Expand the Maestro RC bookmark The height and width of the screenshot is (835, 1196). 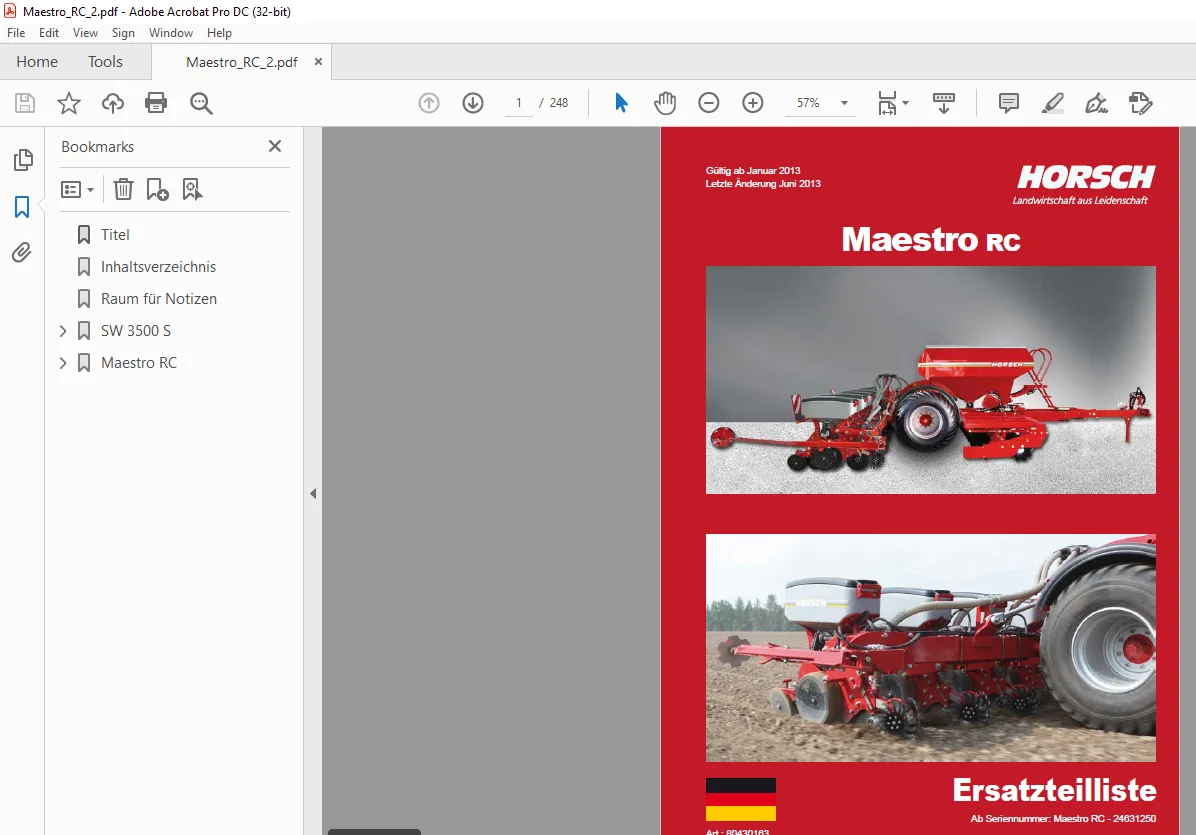pyautogui.click(x=63, y=363)
